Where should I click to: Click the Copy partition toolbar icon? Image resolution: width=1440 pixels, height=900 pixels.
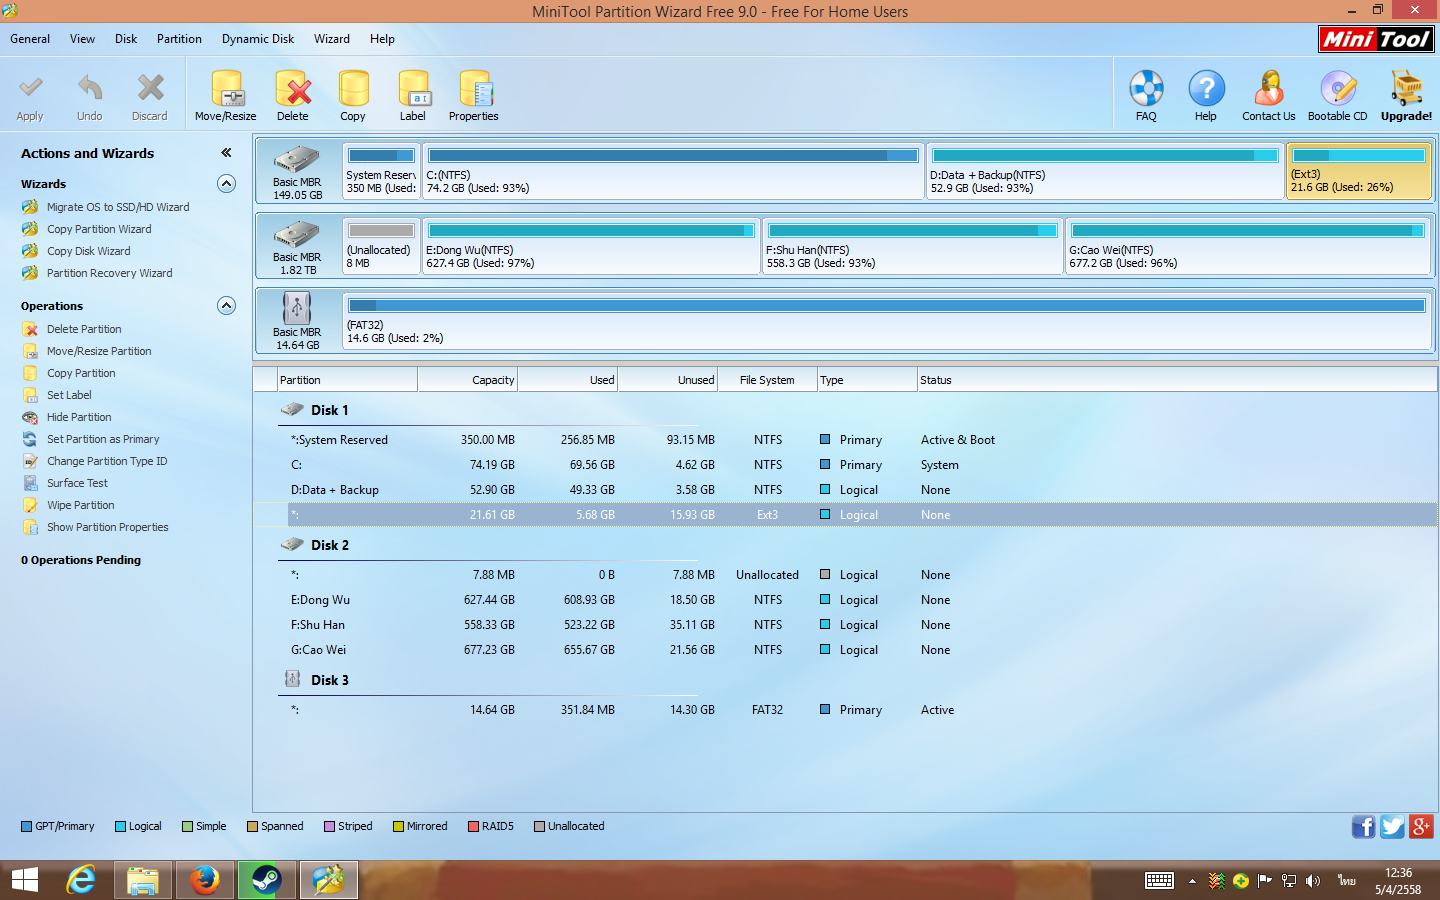tap(353, 89)
